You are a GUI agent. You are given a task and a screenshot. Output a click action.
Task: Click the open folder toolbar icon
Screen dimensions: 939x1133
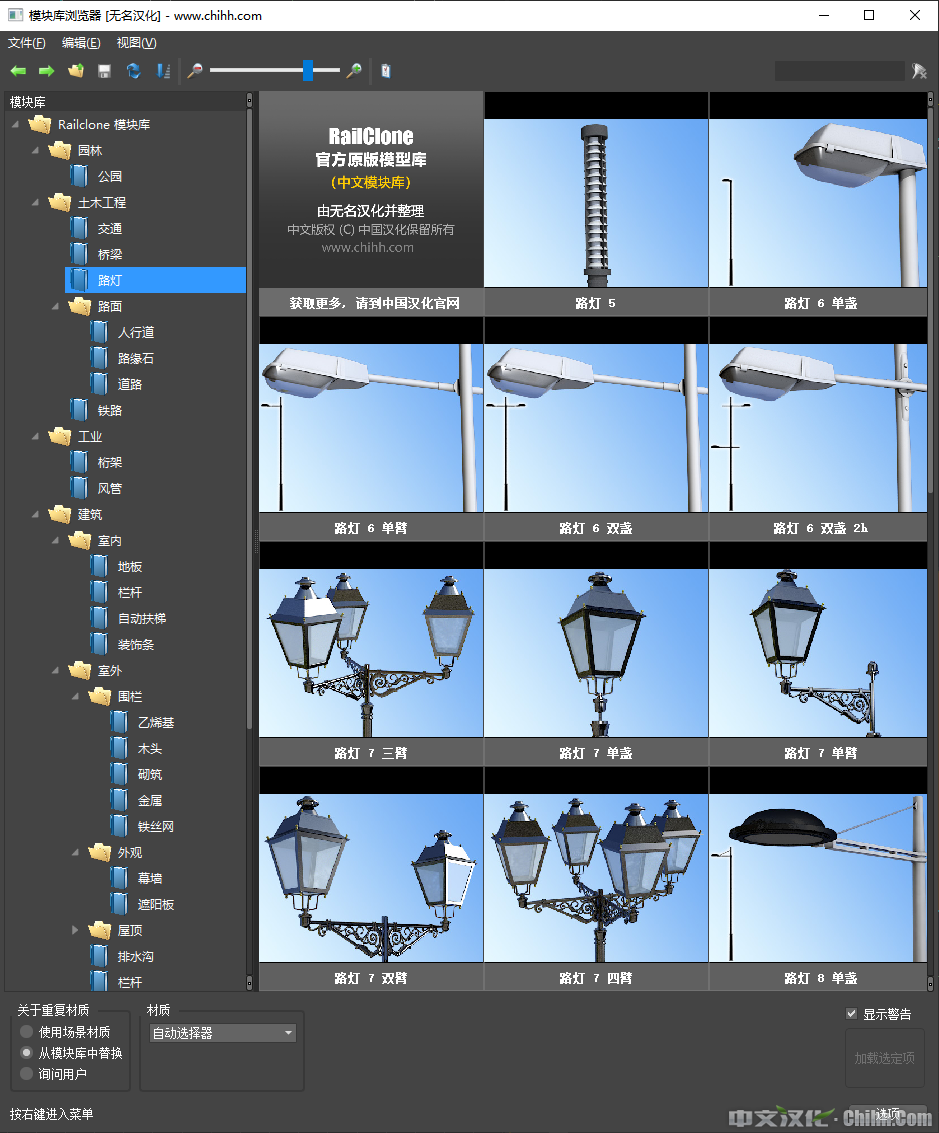pyautogui.click(x=76, y=71)
